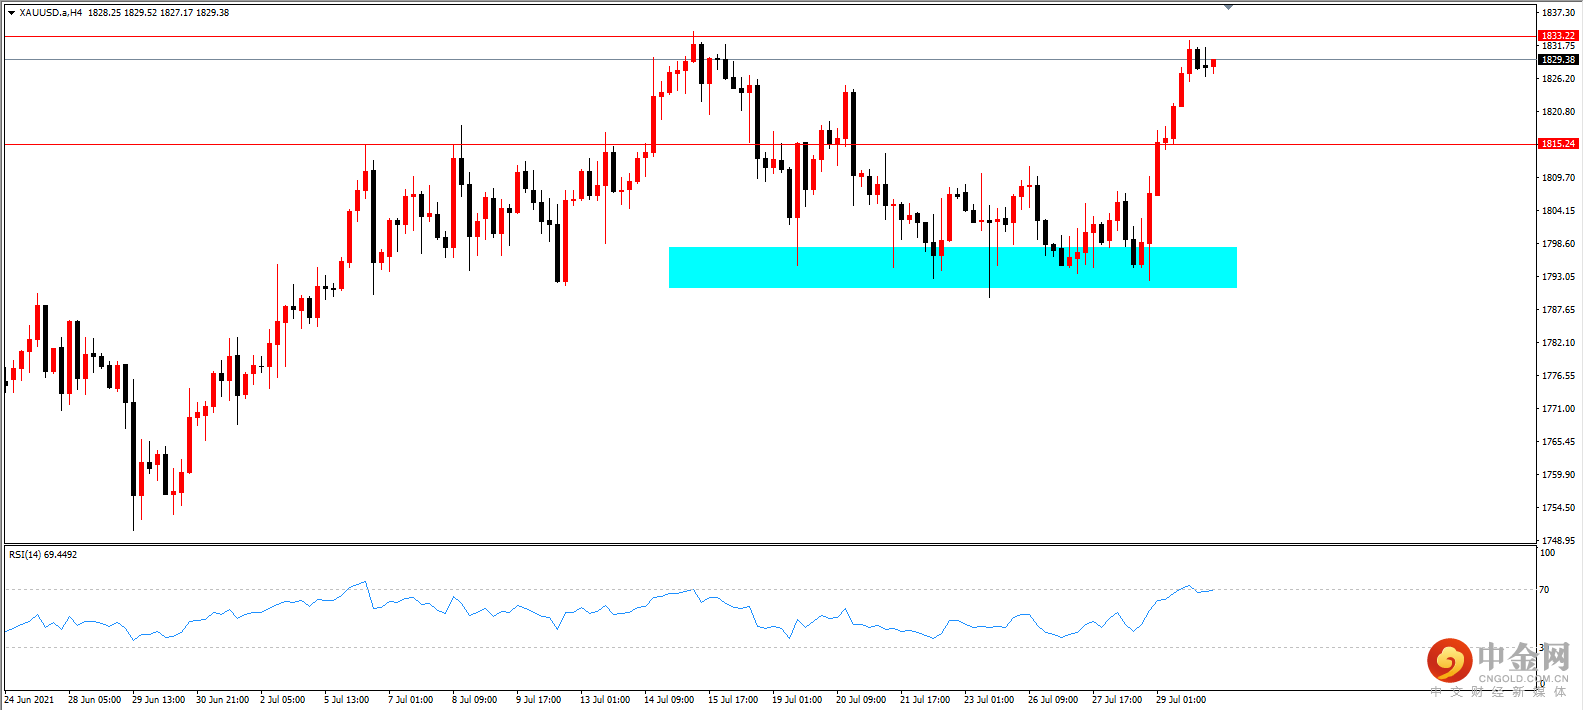The width and height of the screenshot is (1584, 710).
Task: Click the 13 Jul 01:00 time label
Action: [605, 700]
